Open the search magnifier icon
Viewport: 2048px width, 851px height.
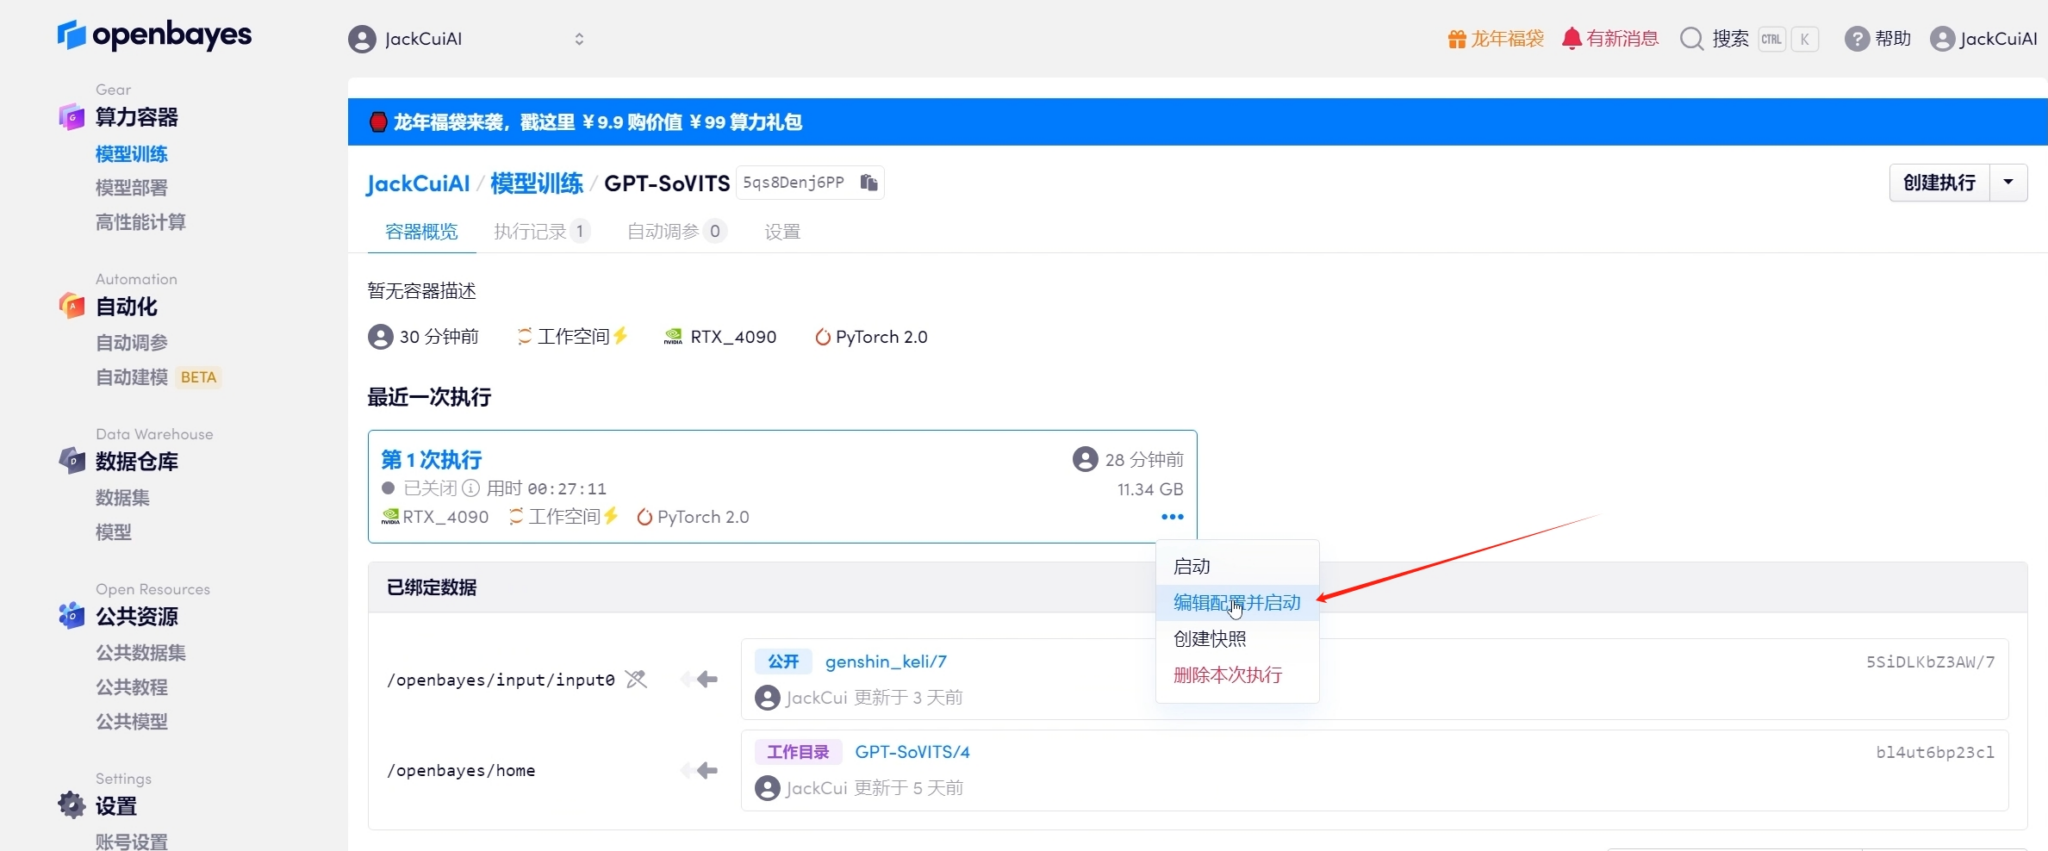tap(1691, 39)
